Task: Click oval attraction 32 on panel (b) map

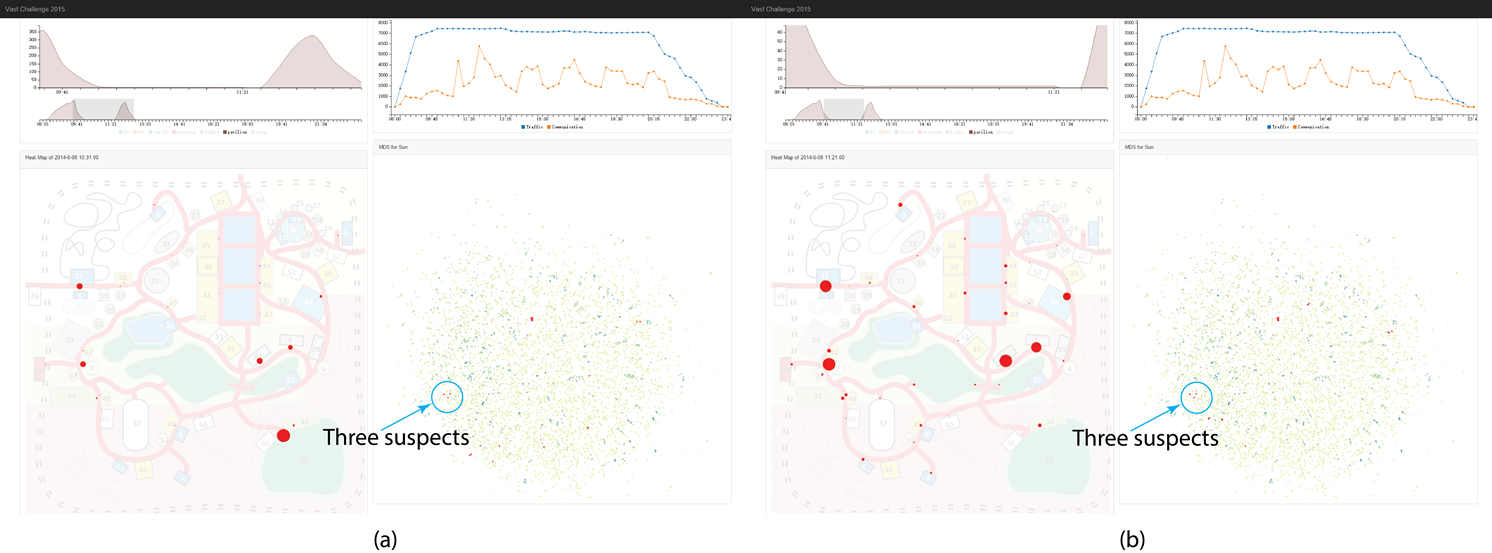Action: coord(882,423)
